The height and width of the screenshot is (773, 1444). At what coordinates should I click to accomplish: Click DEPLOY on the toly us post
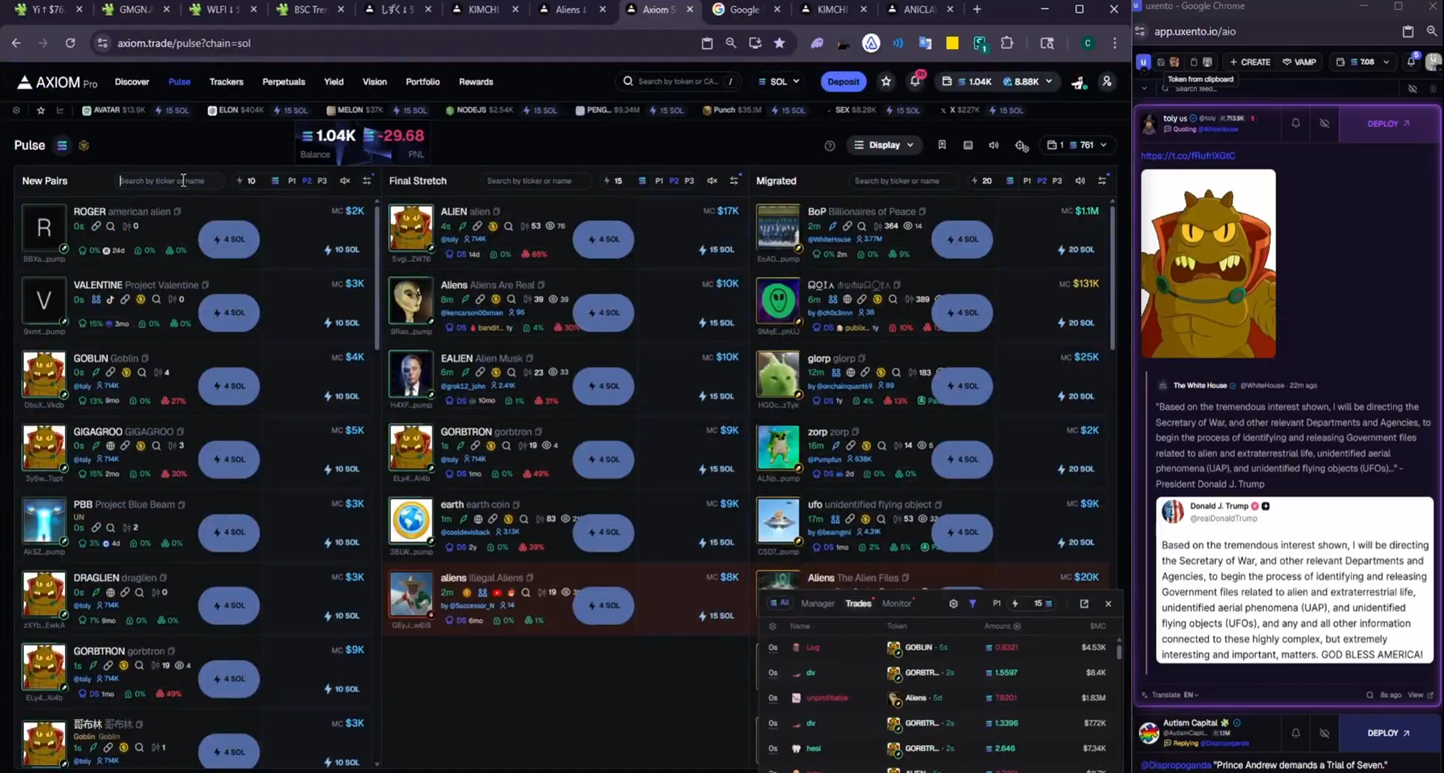pyautogui.click(x=1388, y=124)
